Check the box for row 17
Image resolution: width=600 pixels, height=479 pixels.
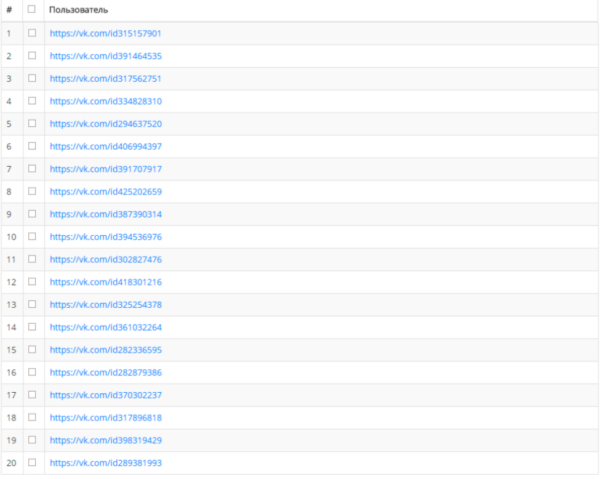[x=32, y=394]
